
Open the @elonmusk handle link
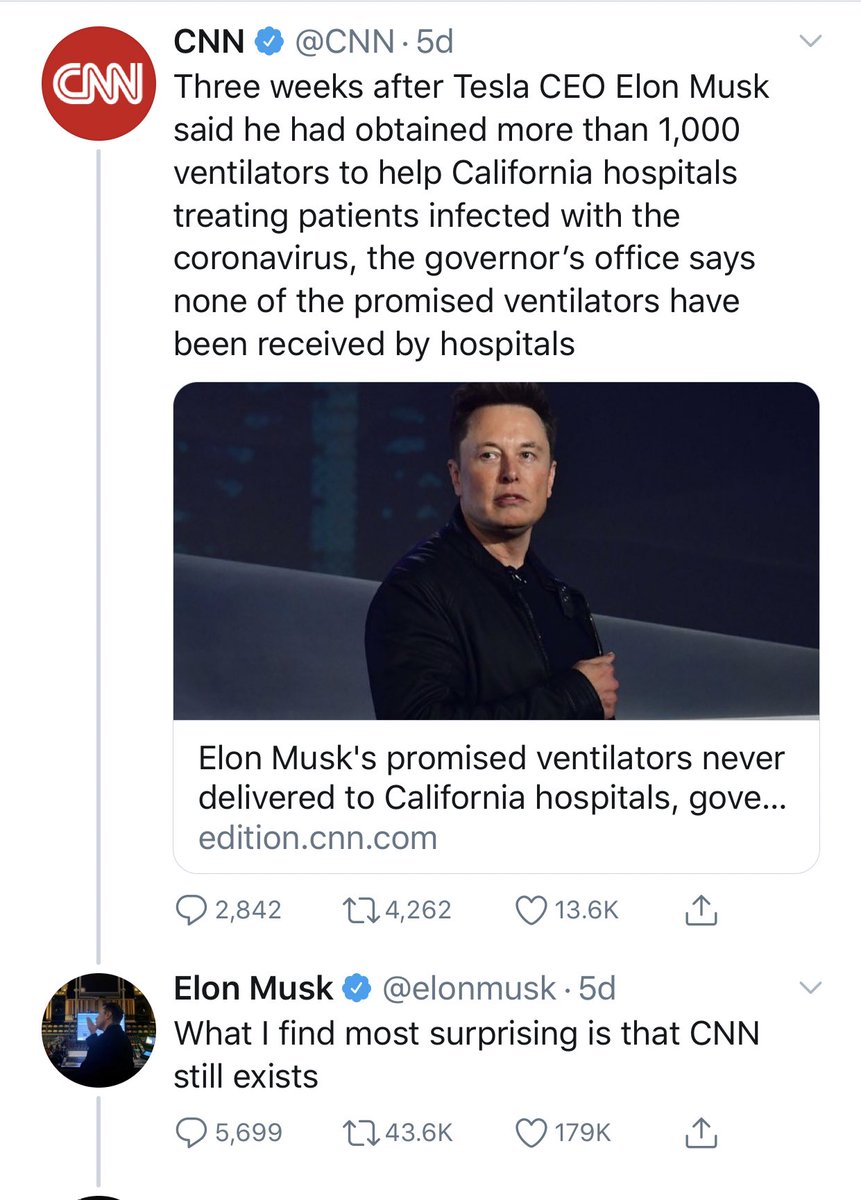click(x=470, y=988)
